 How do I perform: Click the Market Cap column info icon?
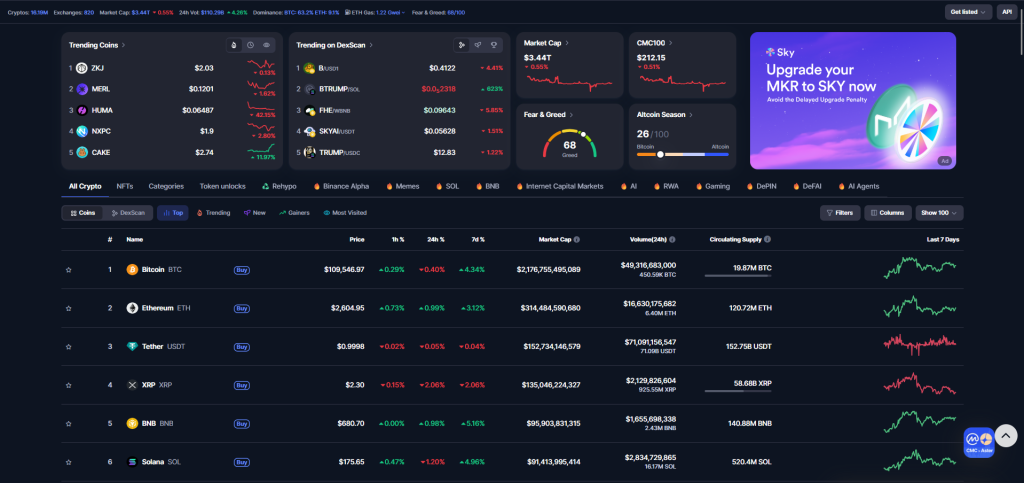pos(577,240)
